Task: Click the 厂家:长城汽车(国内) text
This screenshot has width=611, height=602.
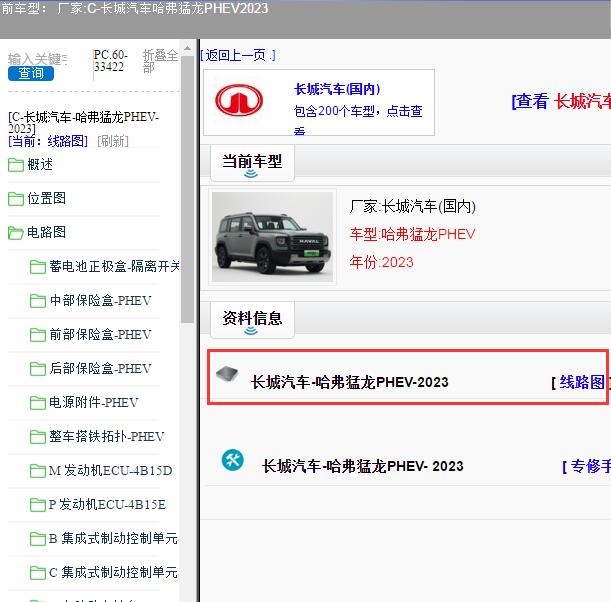Action: (412, 206)
